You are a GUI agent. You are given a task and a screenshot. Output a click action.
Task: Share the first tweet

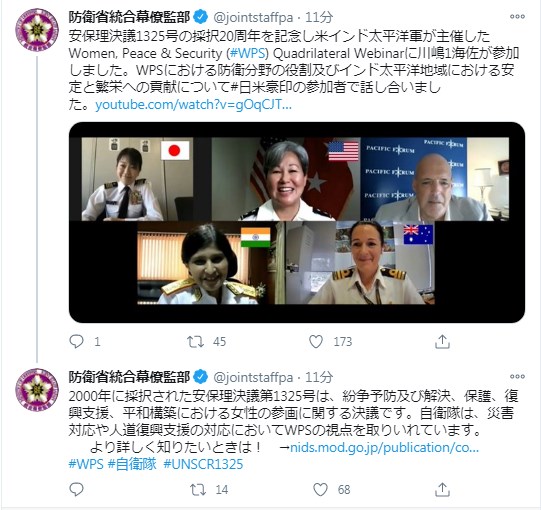[442, 341]
